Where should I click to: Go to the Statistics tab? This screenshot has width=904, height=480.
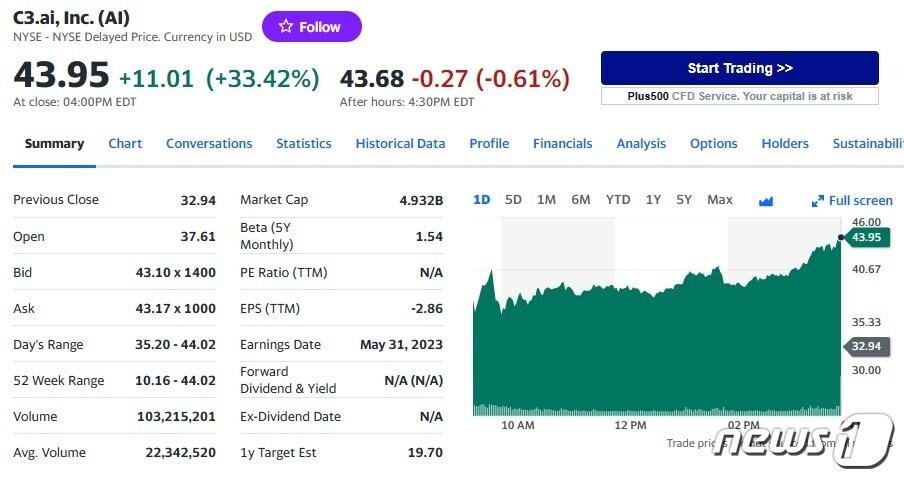coord(303,144)
